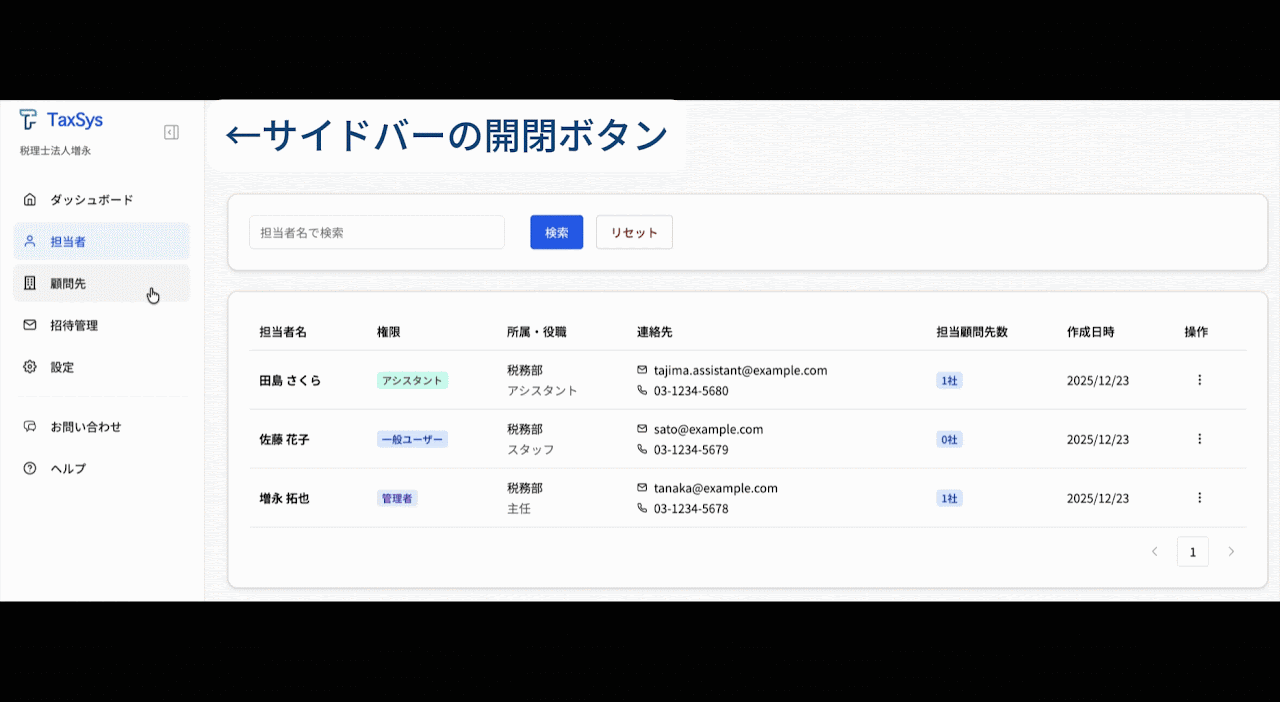Select page 1 in pagination
Image resolution: width=1280 pixels, height=702 pixels.
tap(1193, 552)
